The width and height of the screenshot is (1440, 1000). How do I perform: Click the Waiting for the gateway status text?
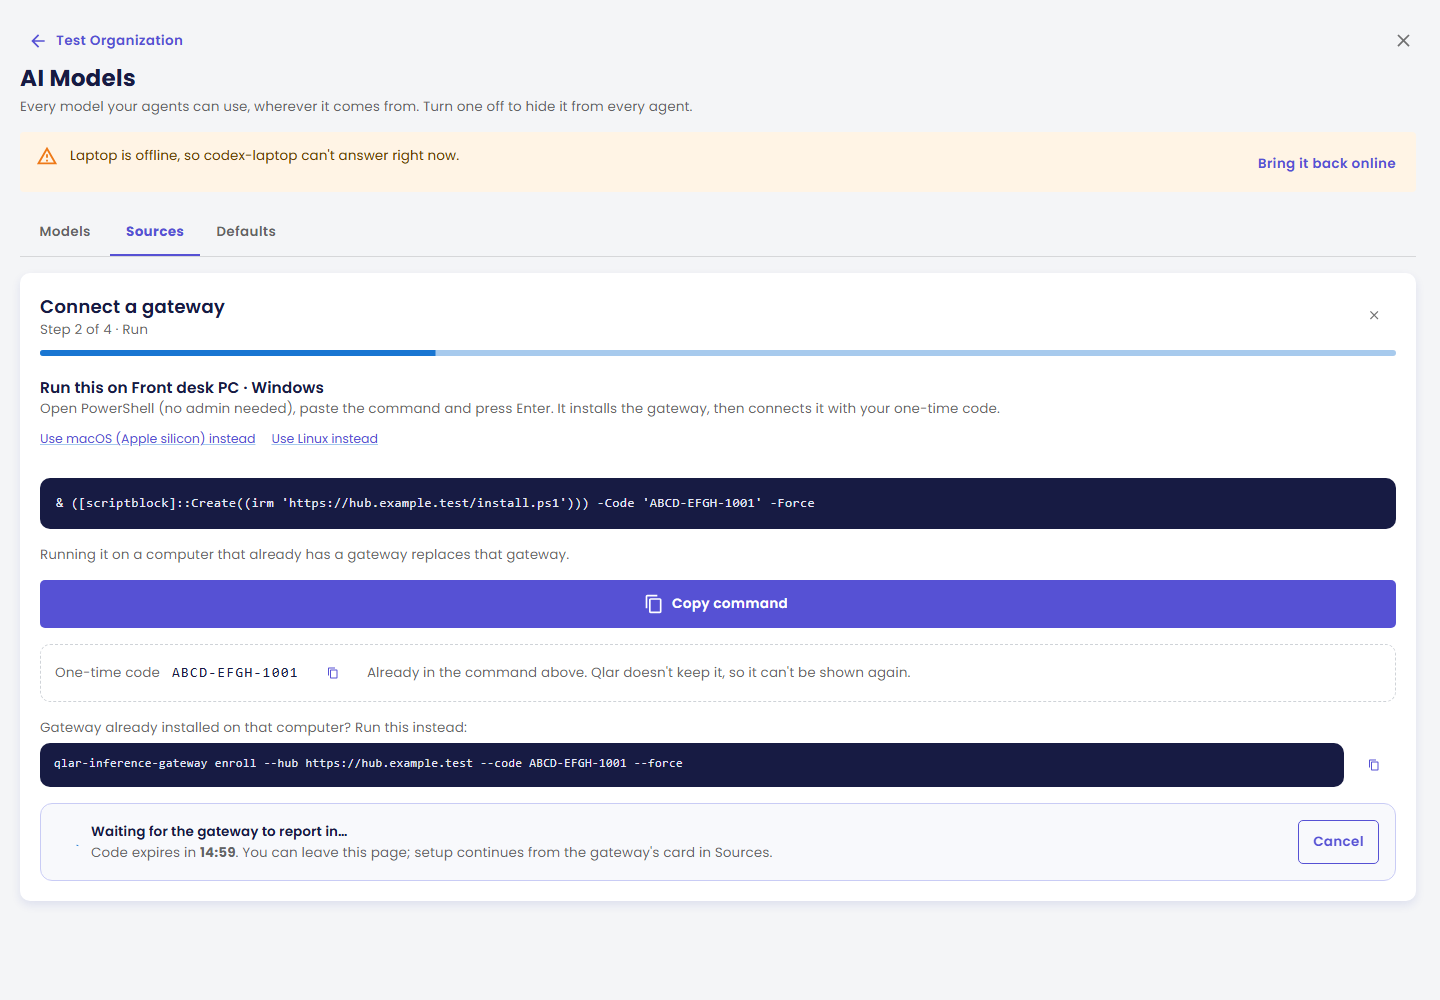click(219, 832)
